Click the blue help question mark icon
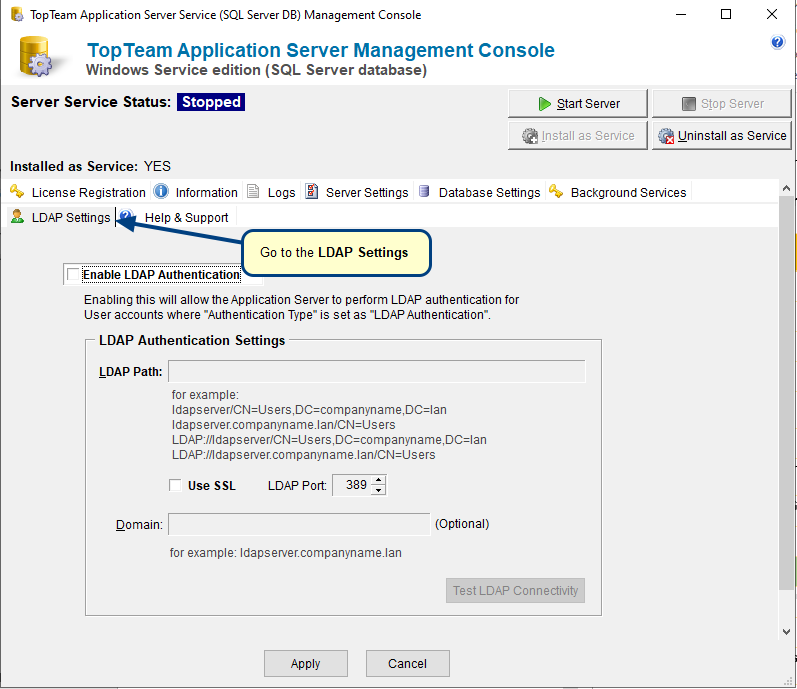The width and height of the screenshot is (797, 689). tap(777, 42)
